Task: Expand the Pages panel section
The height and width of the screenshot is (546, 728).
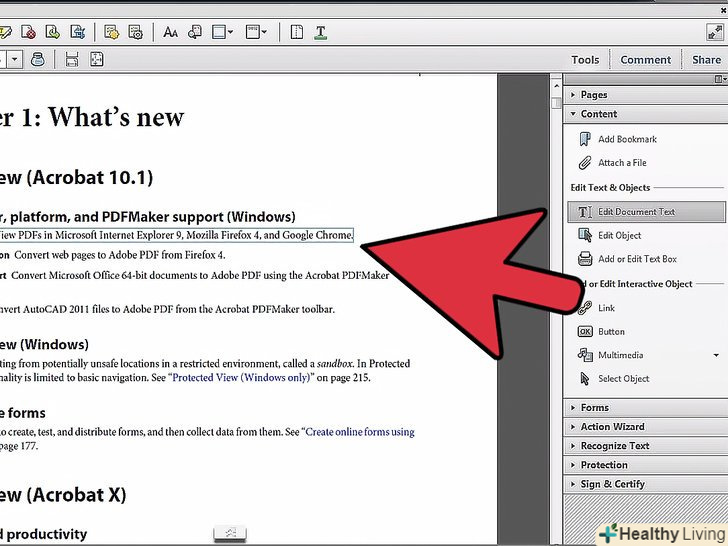Action: point(645,95)
